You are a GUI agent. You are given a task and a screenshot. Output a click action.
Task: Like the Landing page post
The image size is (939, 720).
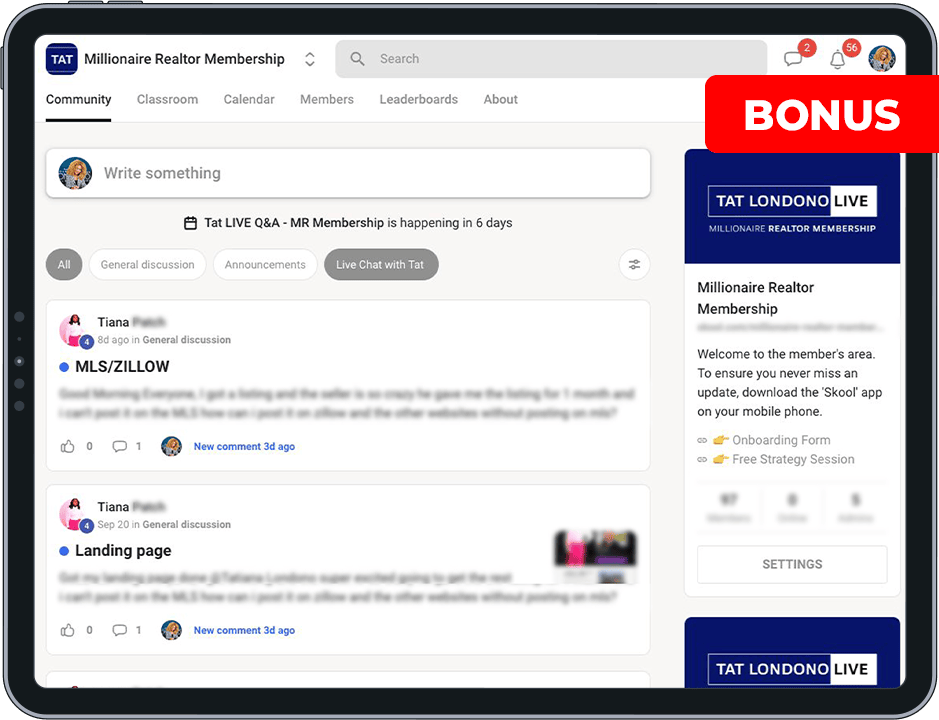point(68,630)
